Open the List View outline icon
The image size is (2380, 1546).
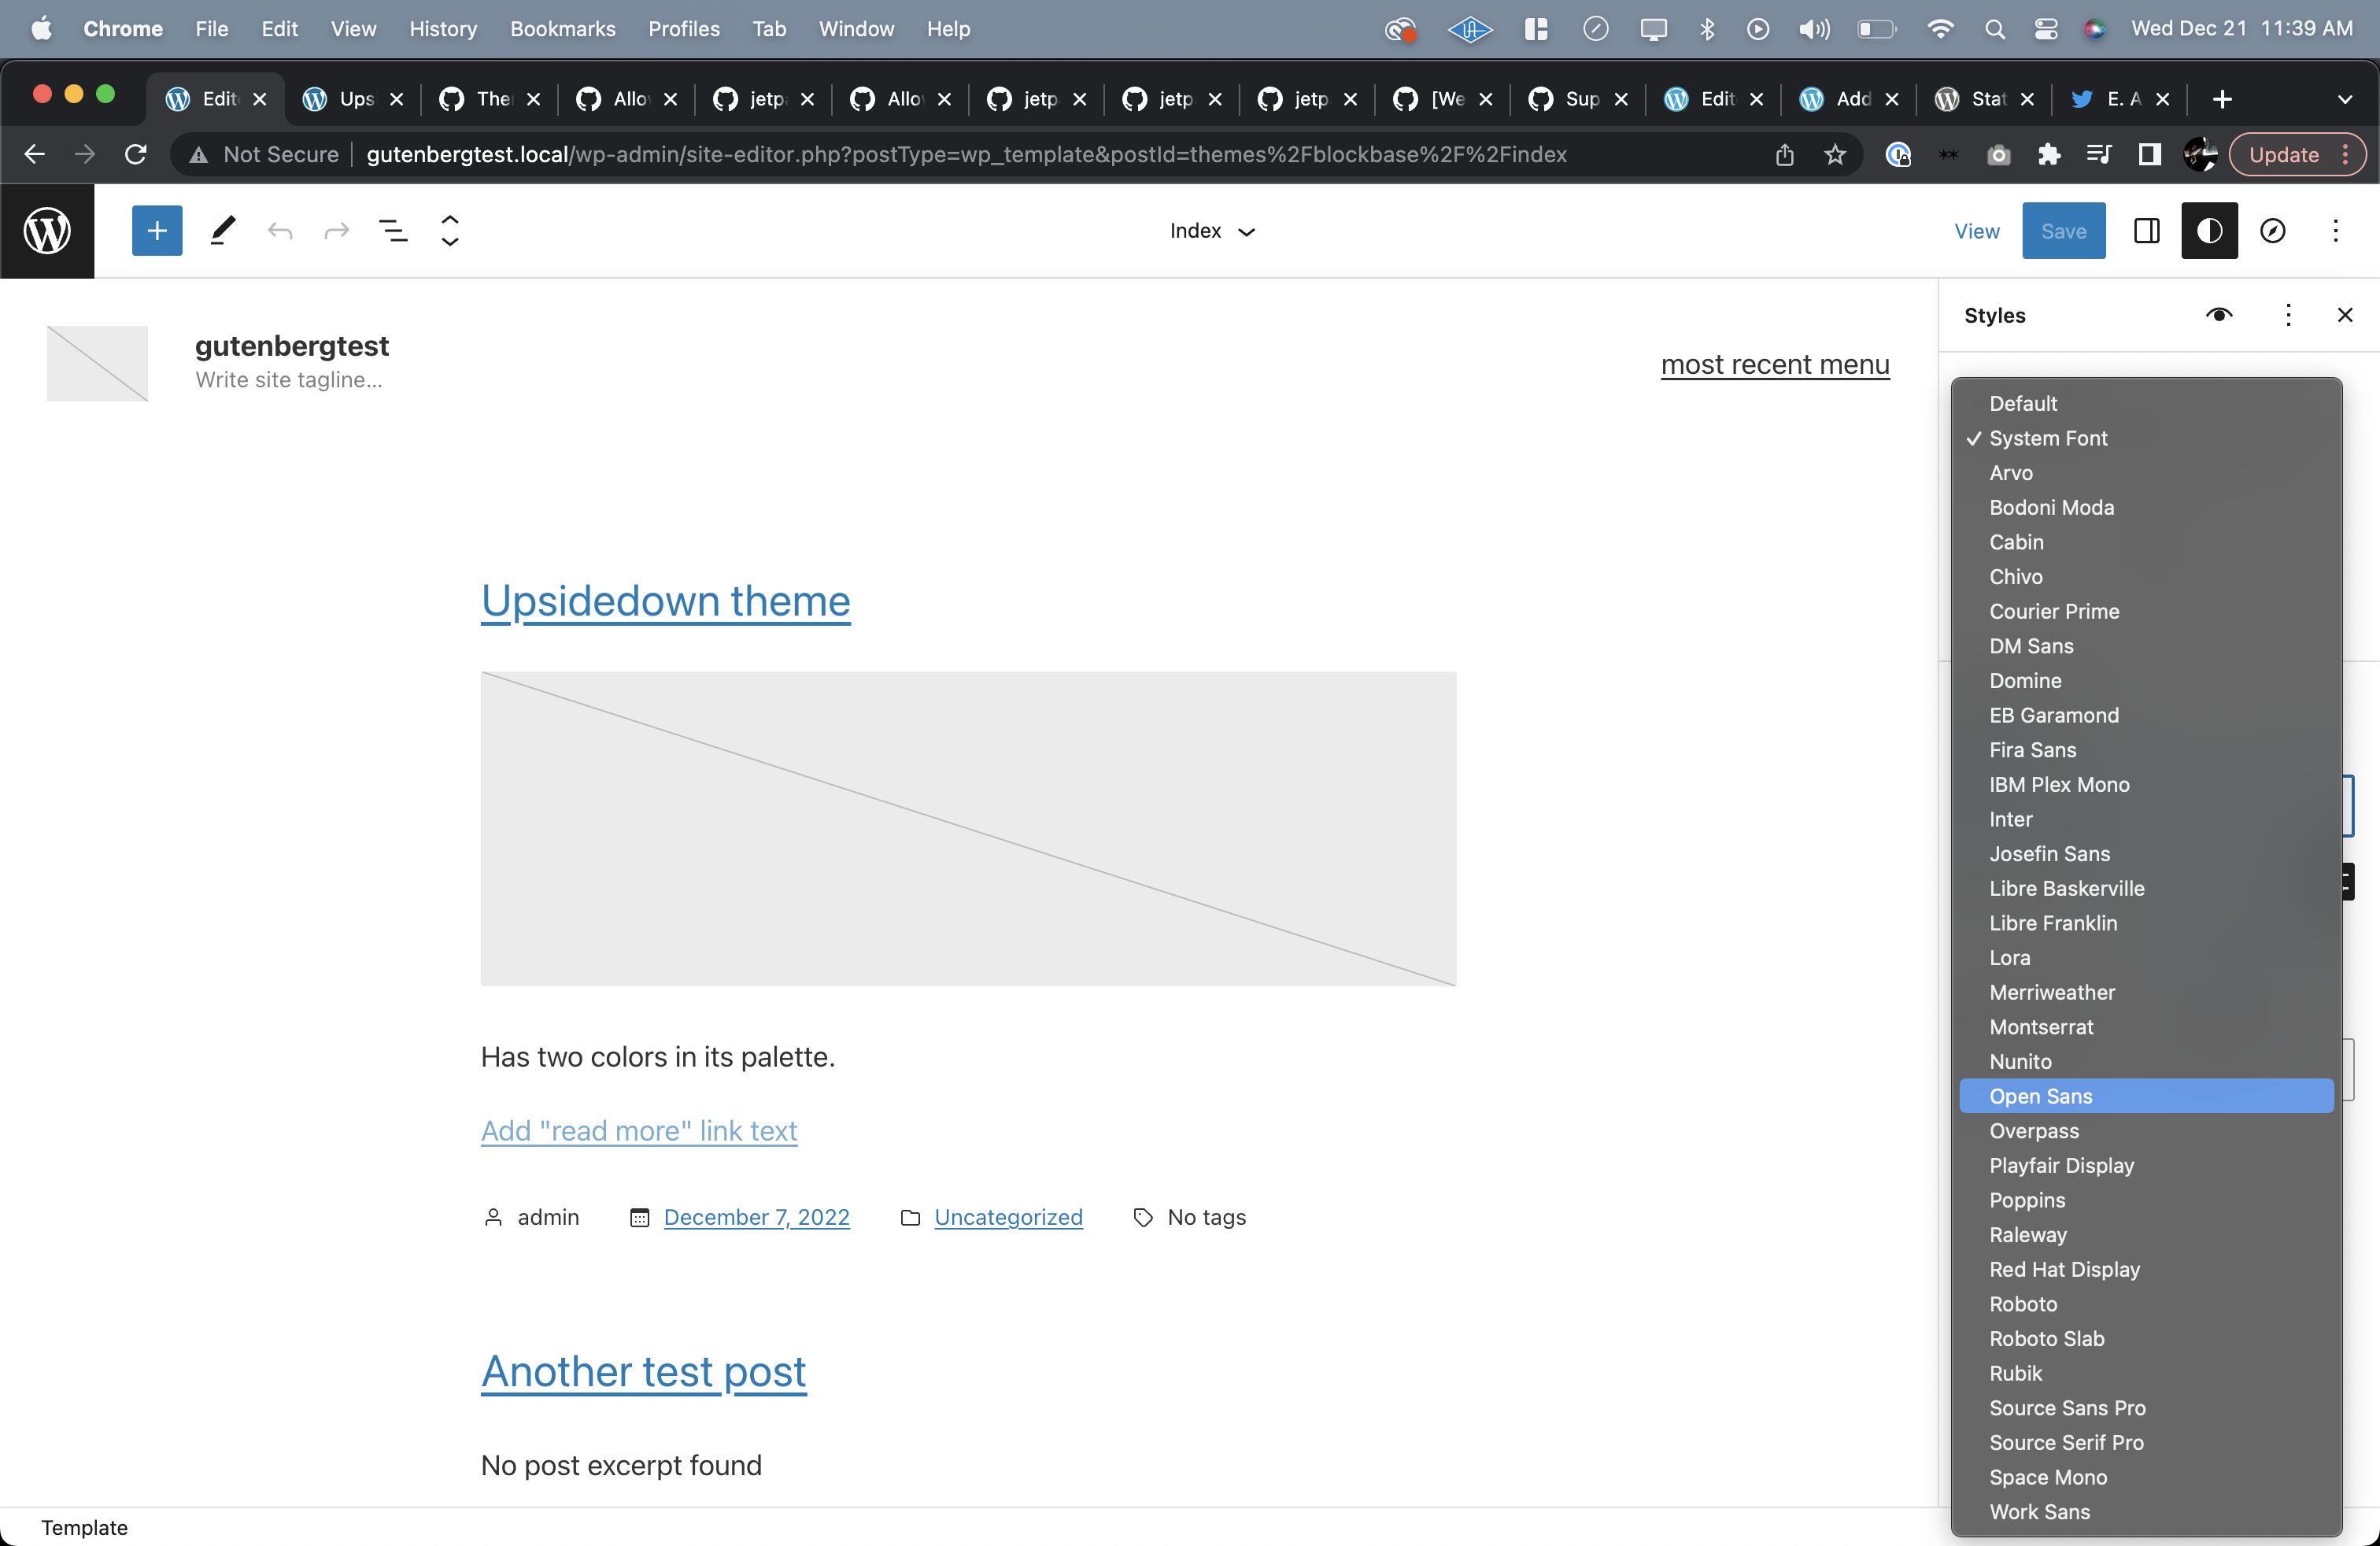[x=393, y=231]
